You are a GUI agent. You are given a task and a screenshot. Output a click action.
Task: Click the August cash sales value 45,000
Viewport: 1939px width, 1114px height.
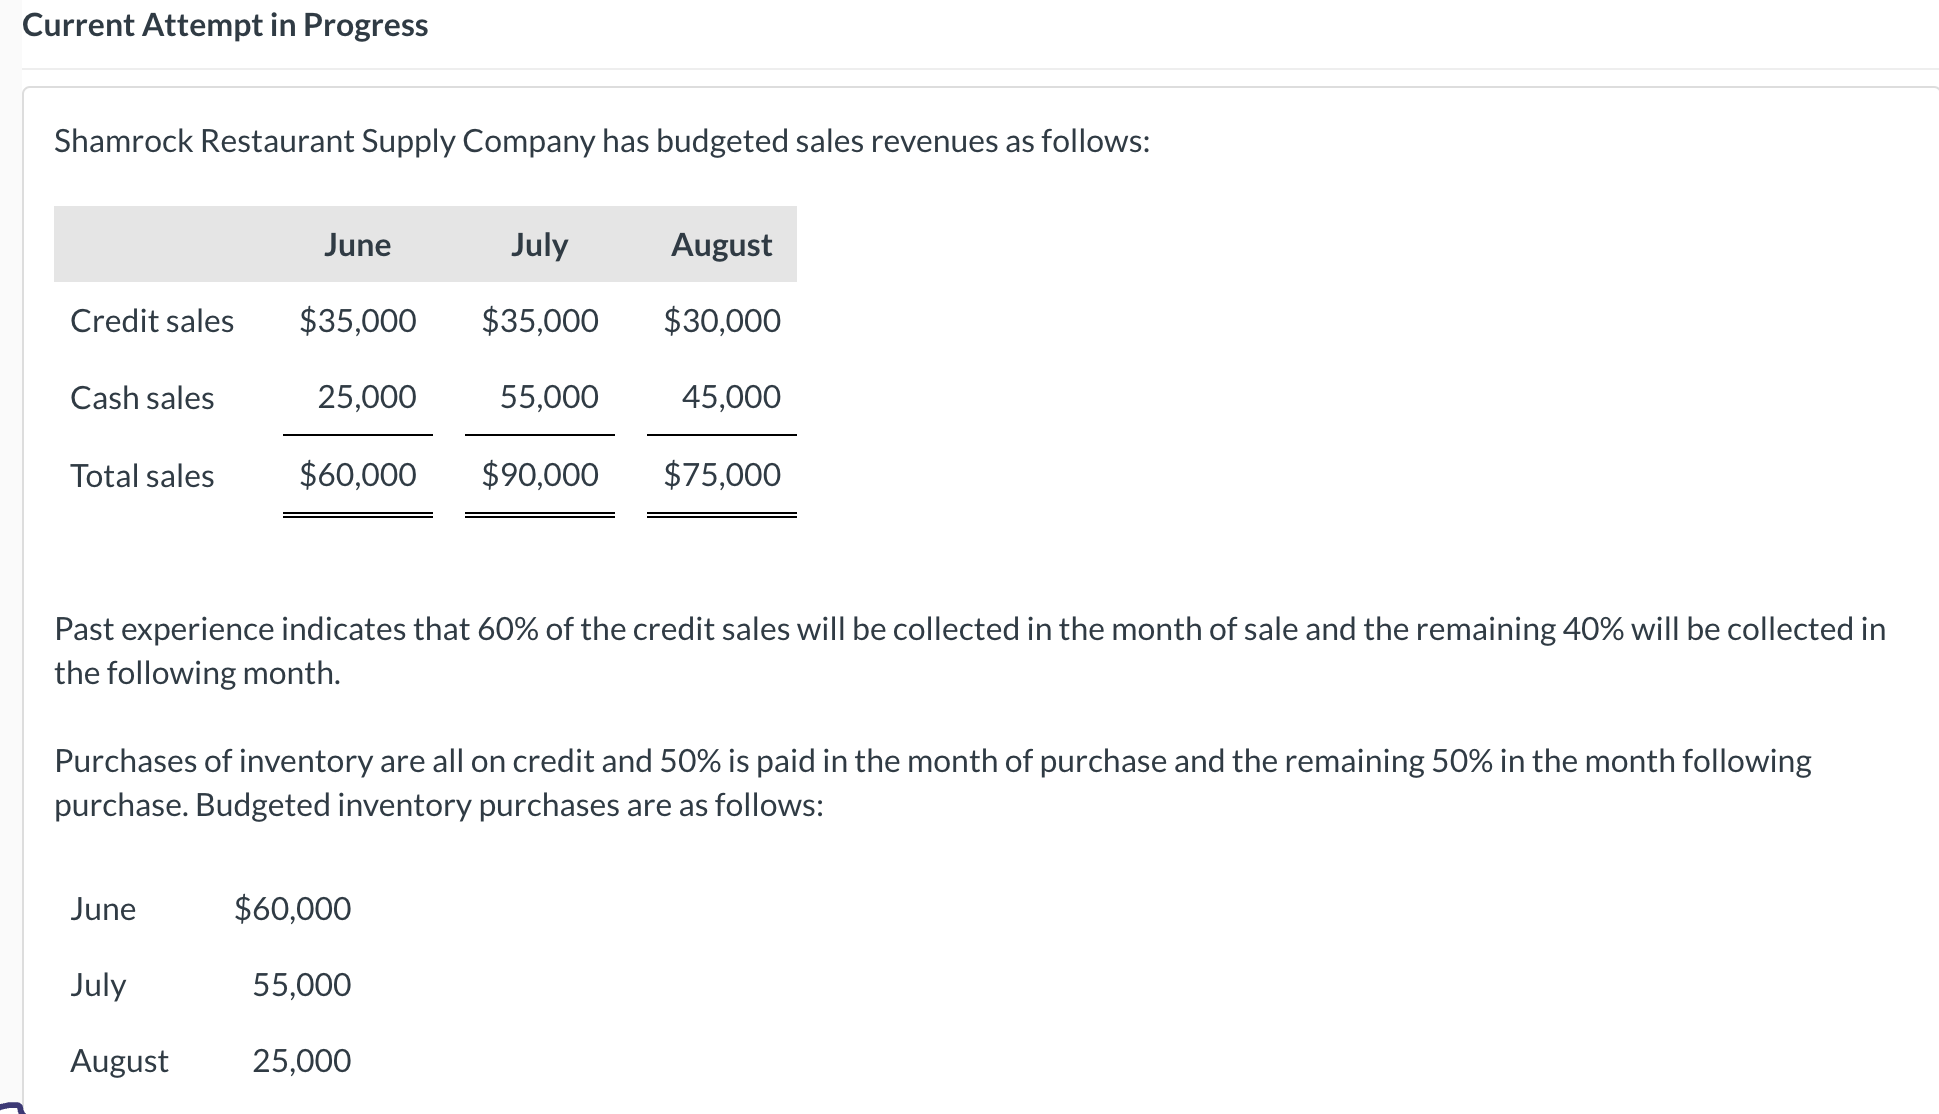pos(731,397)
